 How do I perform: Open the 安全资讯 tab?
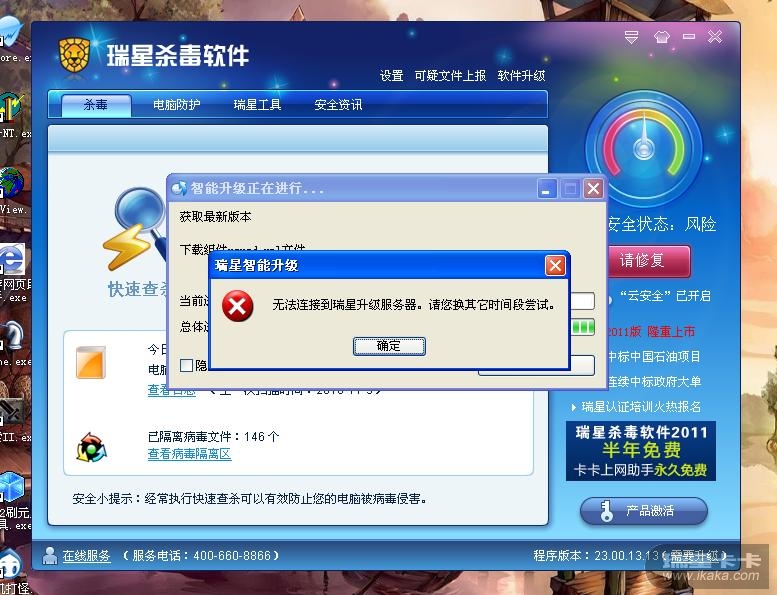tap(338, 105)
